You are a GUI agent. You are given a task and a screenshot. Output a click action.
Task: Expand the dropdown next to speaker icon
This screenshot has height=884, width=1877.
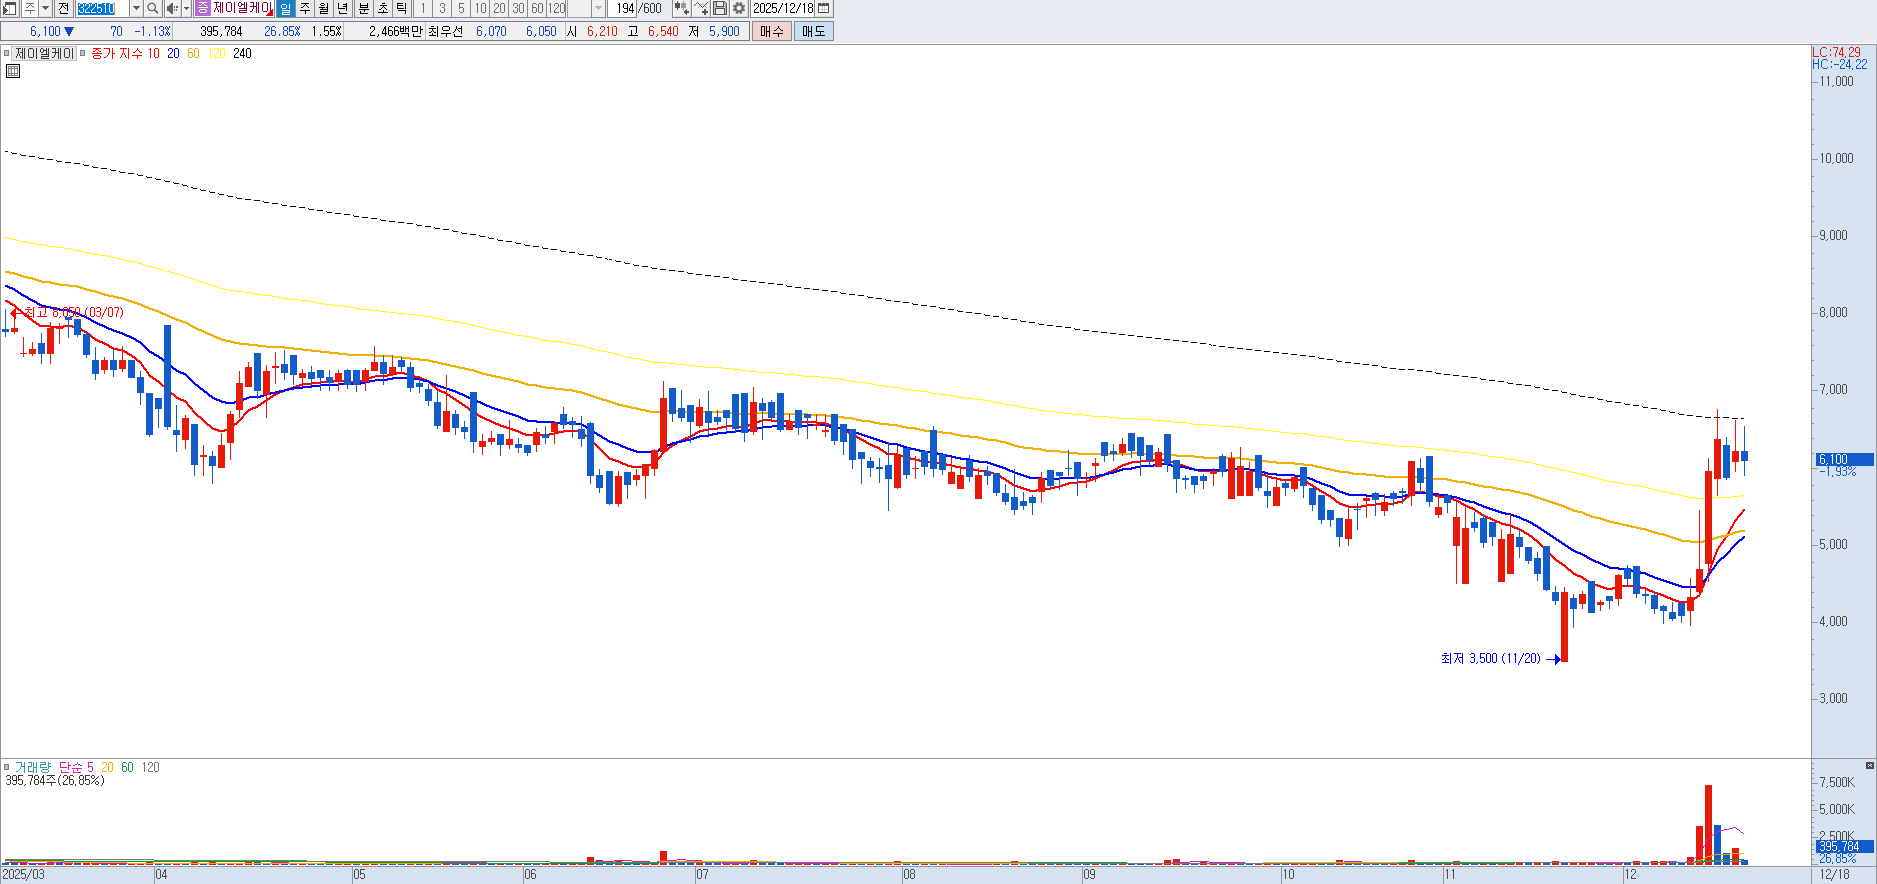[x=186, y=9]
